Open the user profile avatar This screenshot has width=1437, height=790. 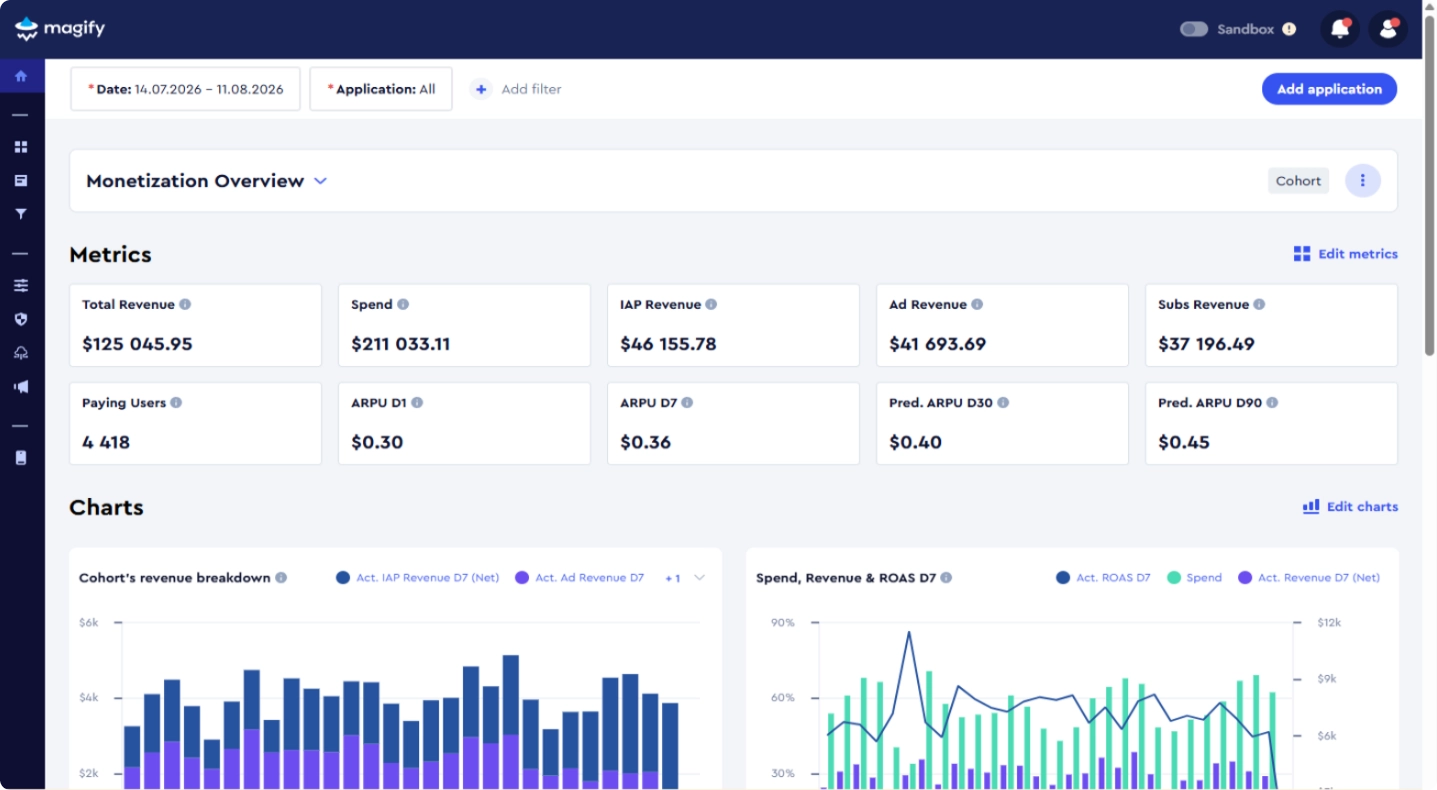[x=1388, y=29]
